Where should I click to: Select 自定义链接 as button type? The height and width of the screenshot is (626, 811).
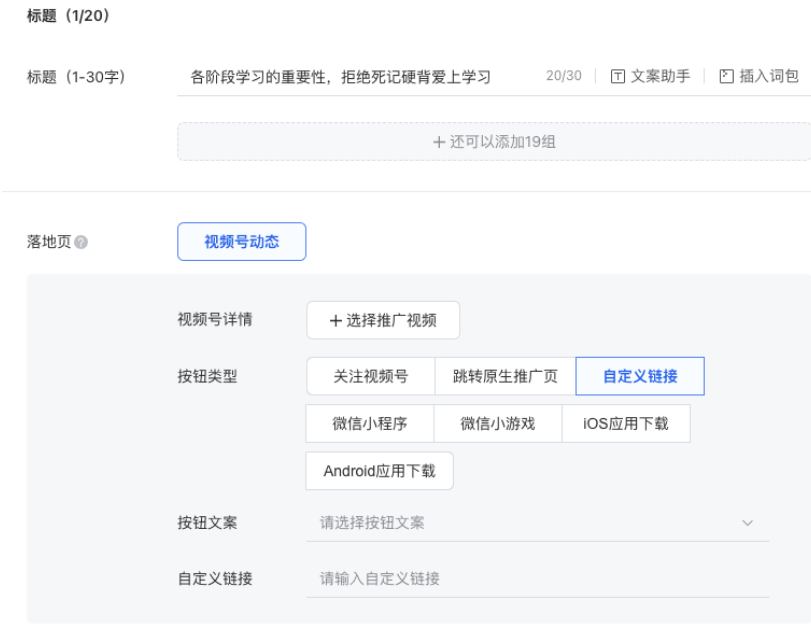tap(640, 376)
